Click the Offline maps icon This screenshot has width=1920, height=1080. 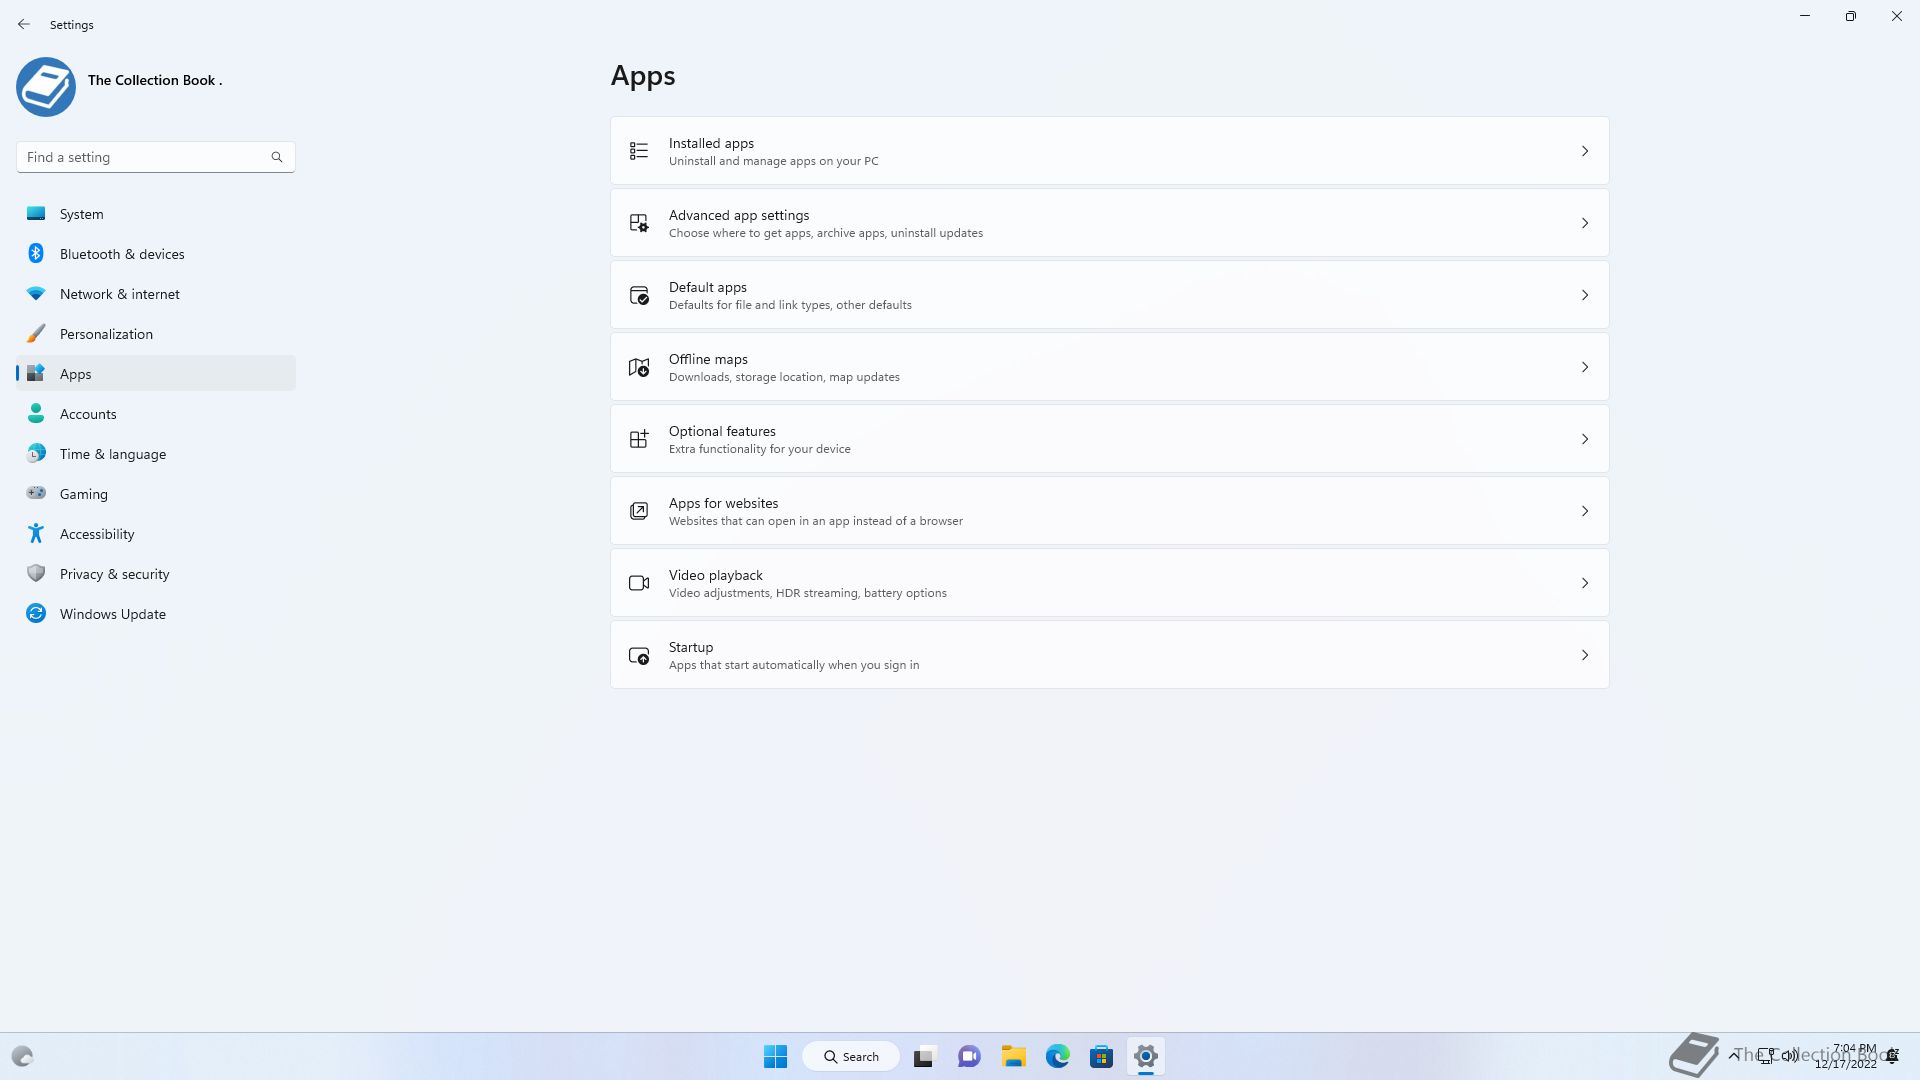tap(639, 367)
